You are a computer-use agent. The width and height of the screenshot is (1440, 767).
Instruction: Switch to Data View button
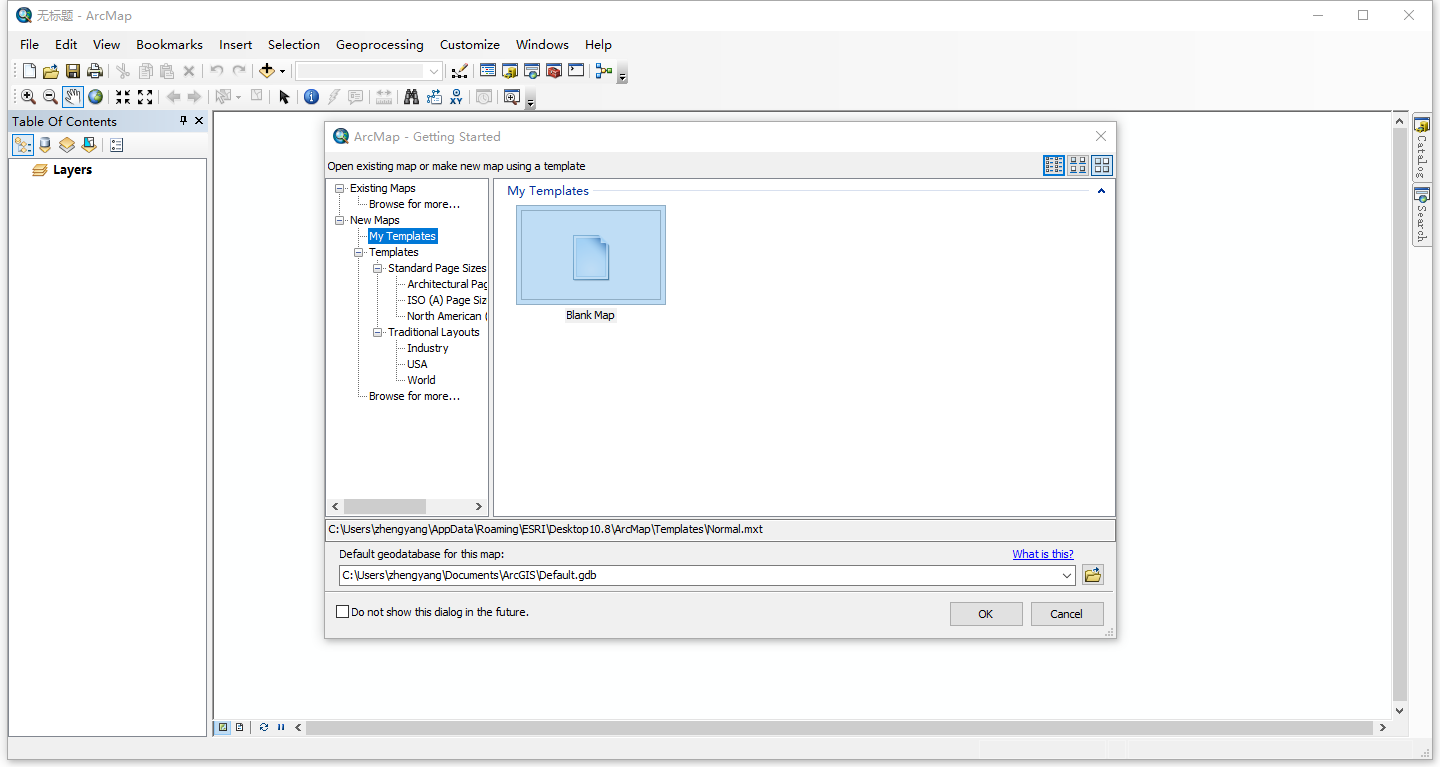tap(224, 728)
